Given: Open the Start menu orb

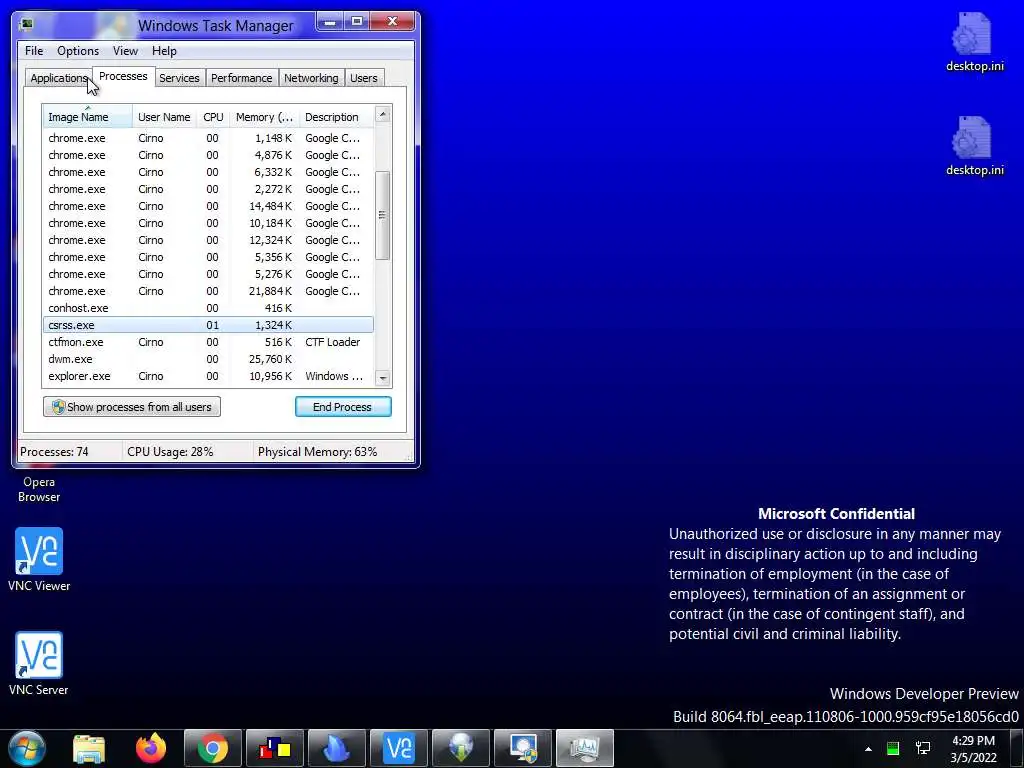Looking at the screenshot, I should [x=27, y=748].
